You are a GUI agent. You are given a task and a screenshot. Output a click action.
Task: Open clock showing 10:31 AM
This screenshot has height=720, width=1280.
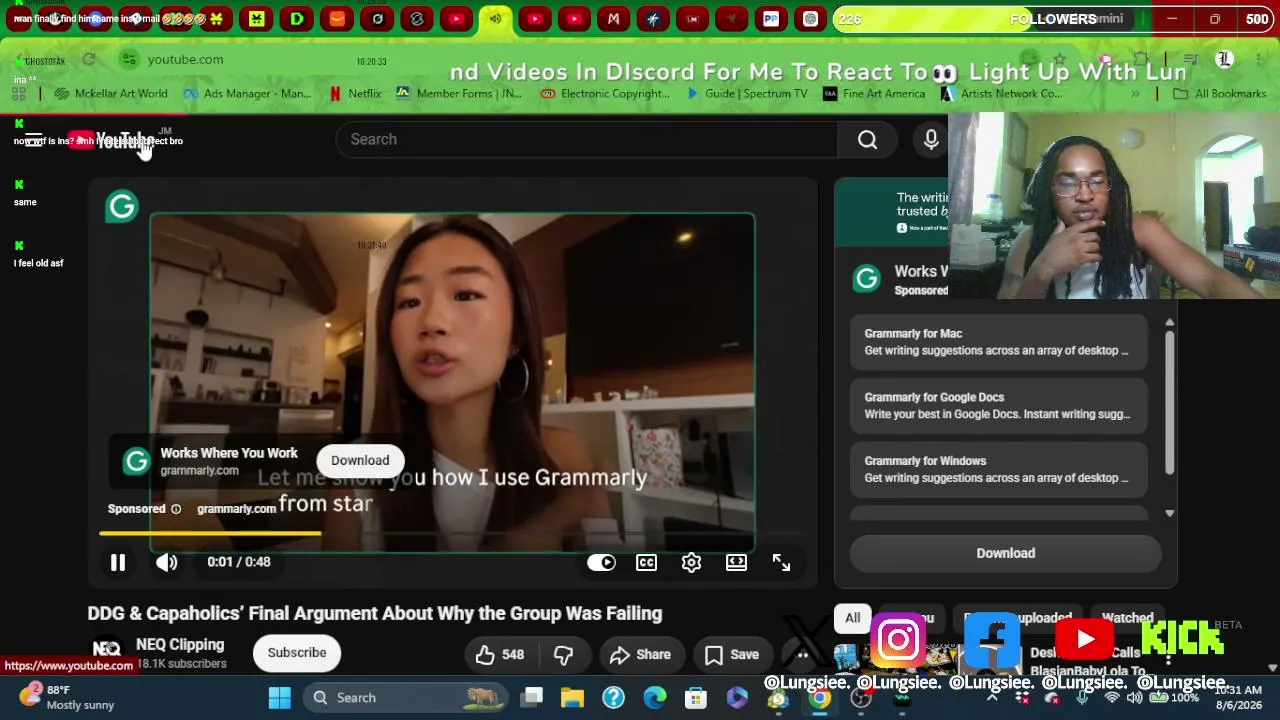click(1236, 697)
